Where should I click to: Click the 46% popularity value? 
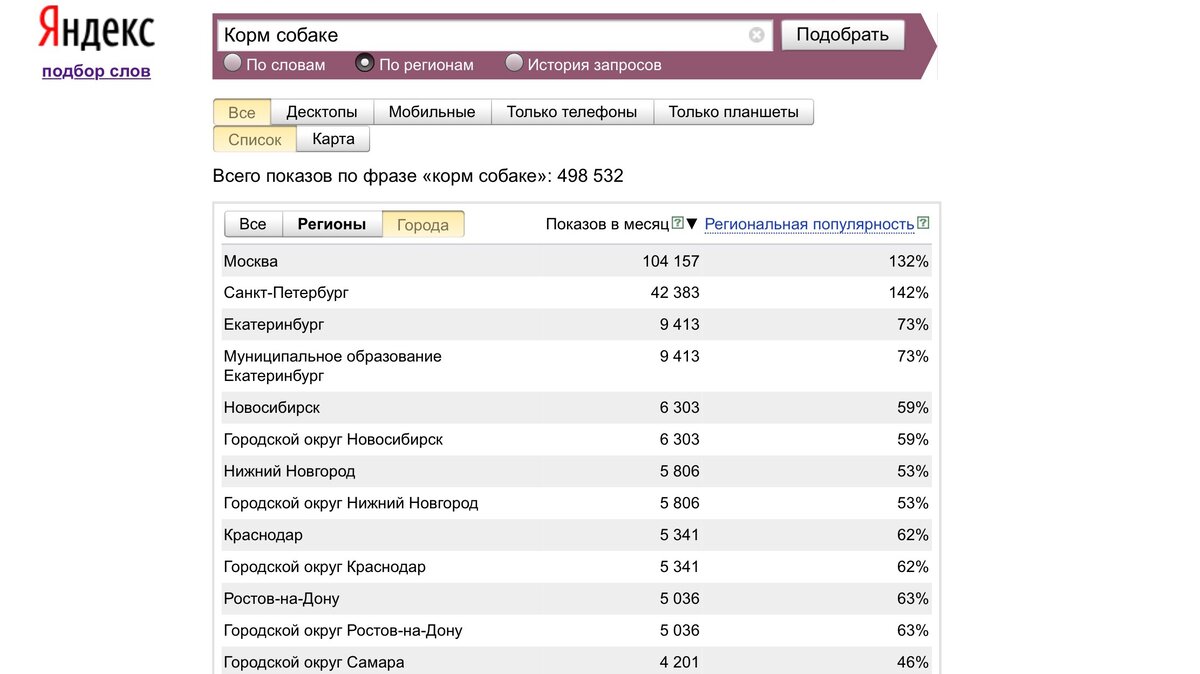913,662
